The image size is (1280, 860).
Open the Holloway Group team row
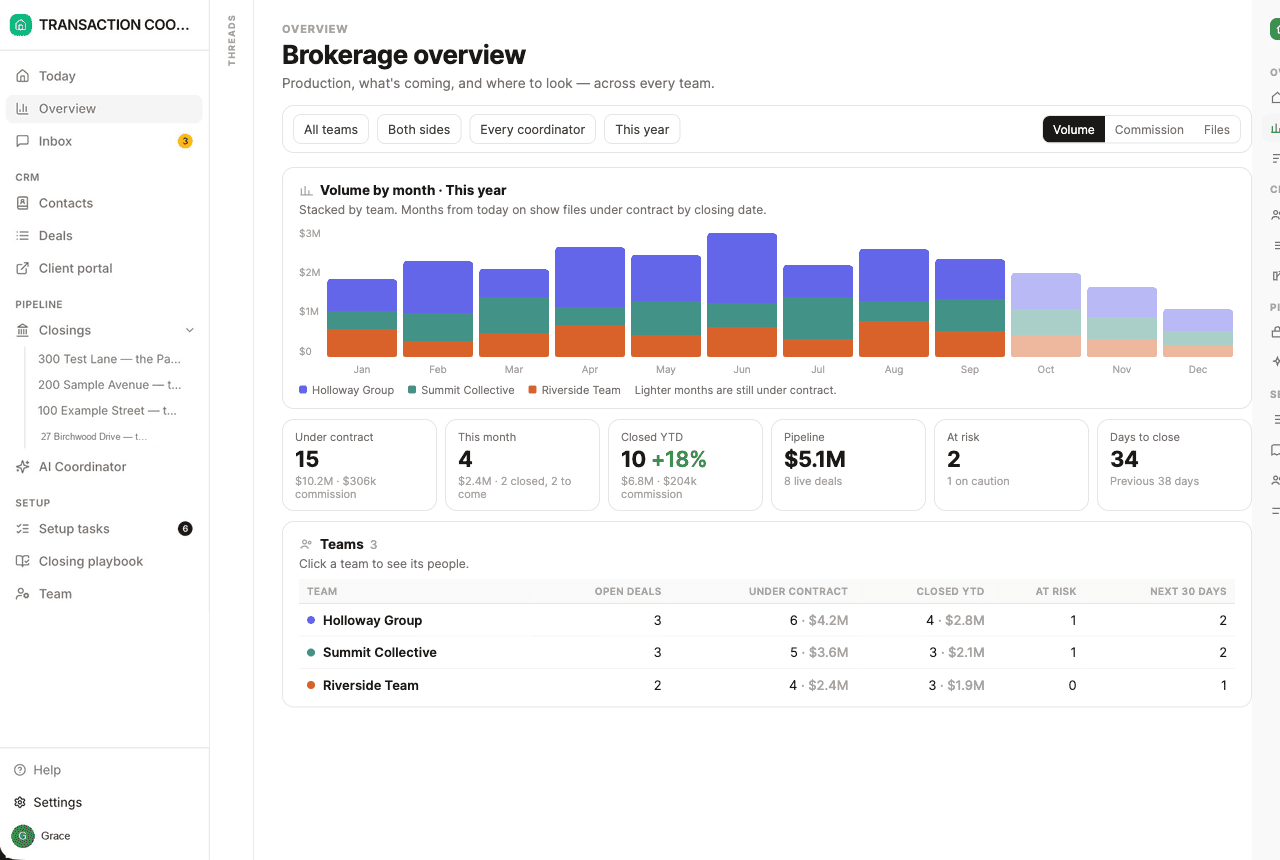click(x=767, y=620)
